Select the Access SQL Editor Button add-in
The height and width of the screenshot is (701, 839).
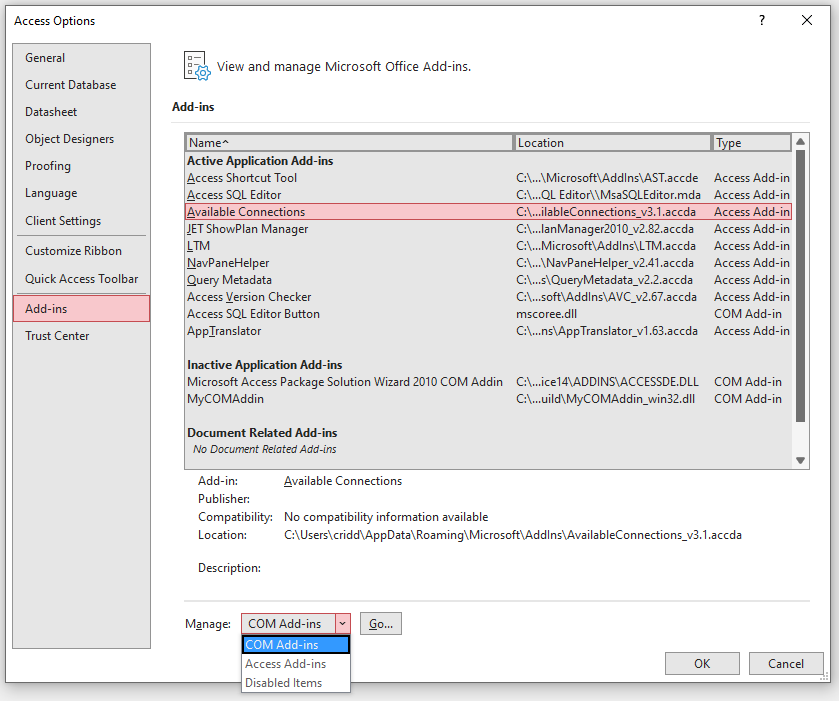[x=488, y=314]
